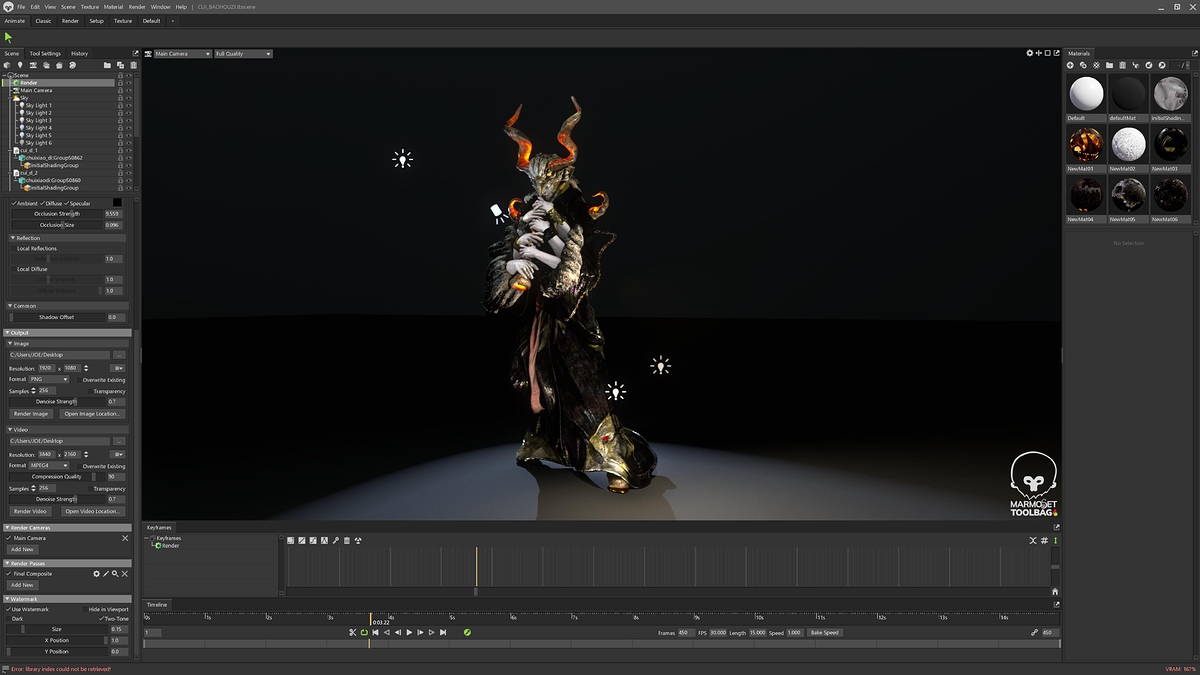Open the Material menu
1200x675 pixels.
113,7
